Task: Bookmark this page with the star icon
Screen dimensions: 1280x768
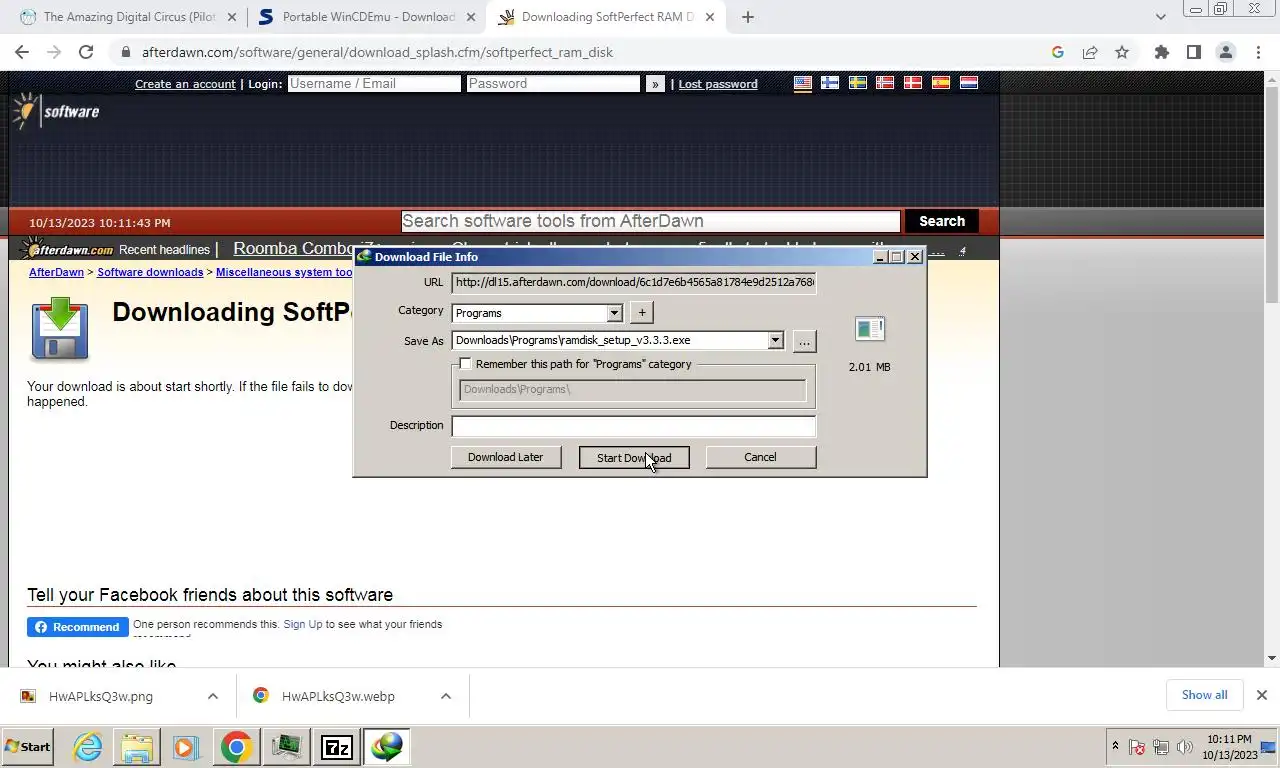Action: point(1122,52)
